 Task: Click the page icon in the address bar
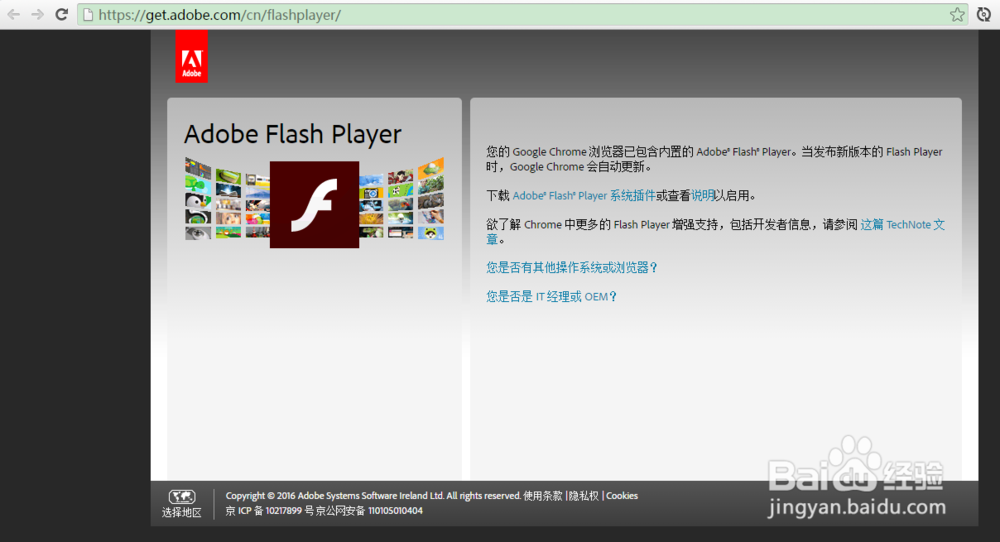coord(88,15)
